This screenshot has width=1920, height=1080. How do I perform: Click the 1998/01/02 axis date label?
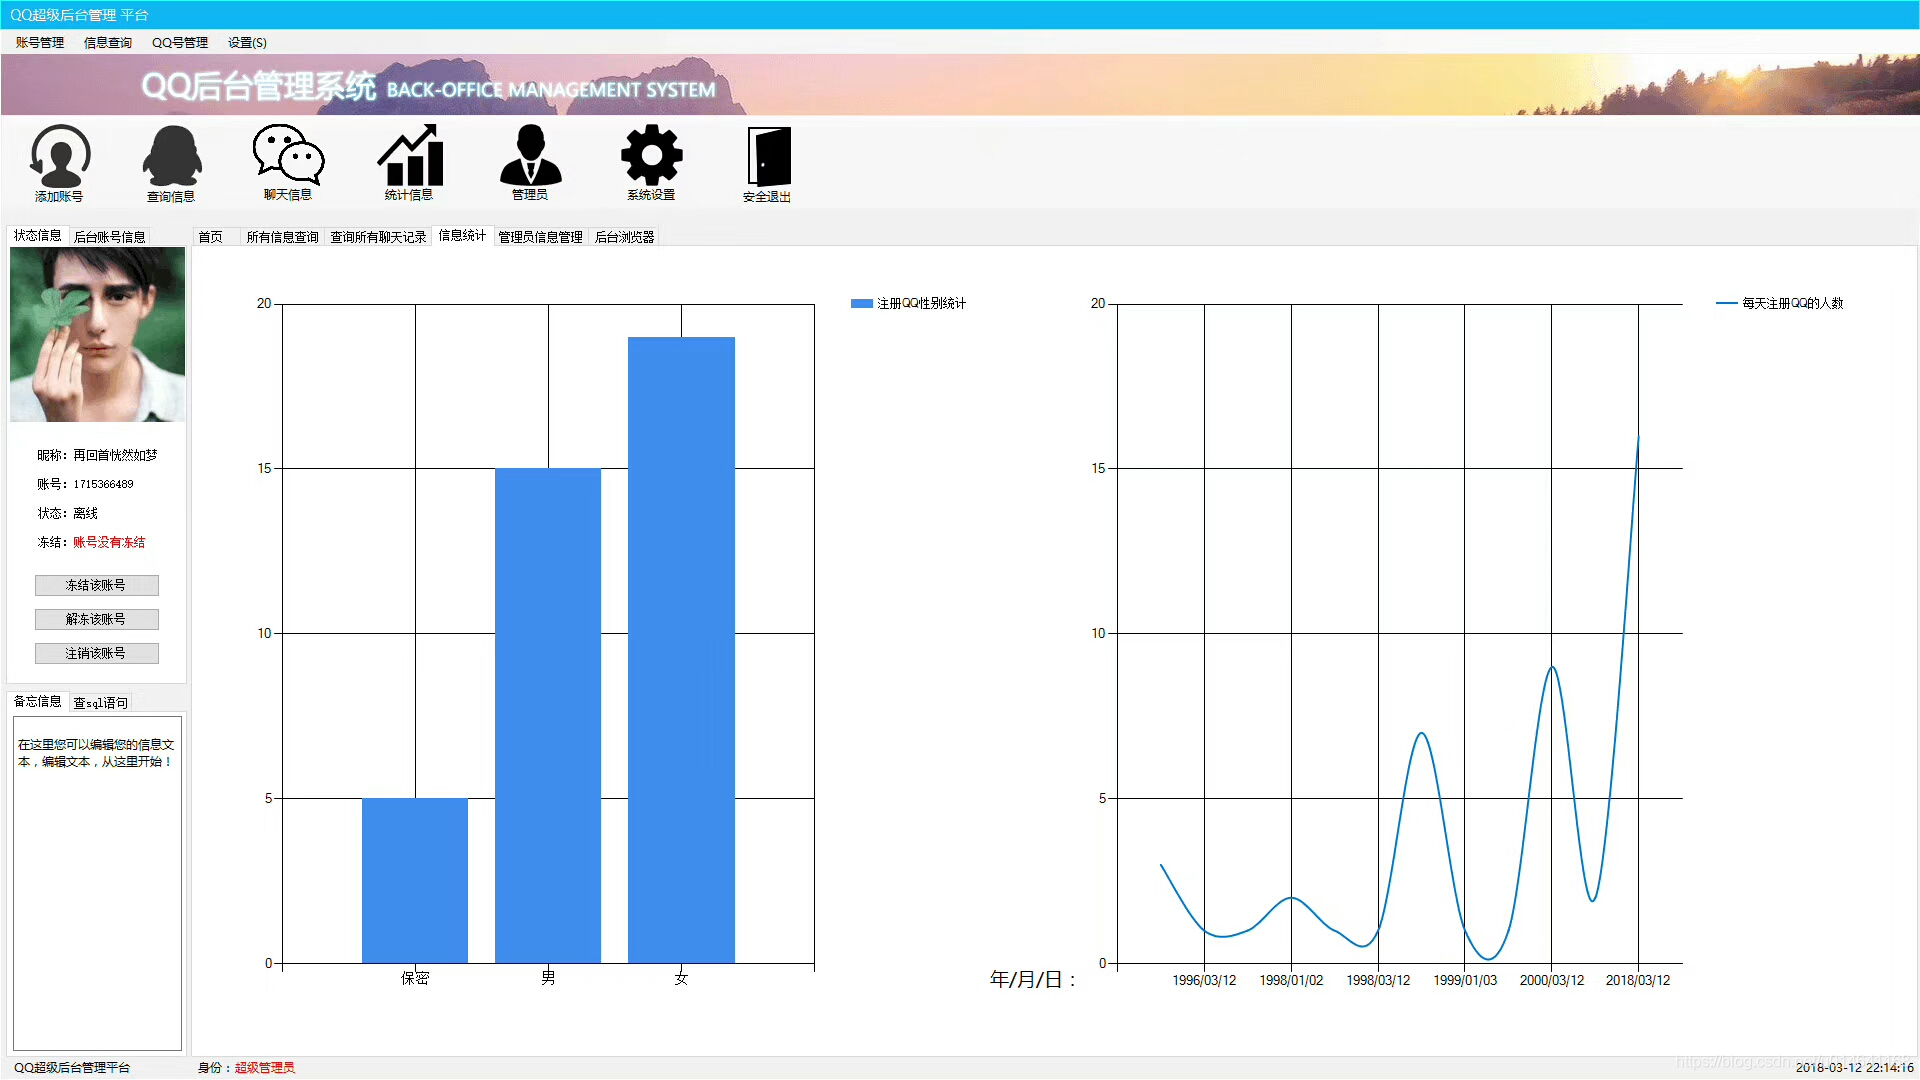pyautogui.click(x=1291, y=980)
